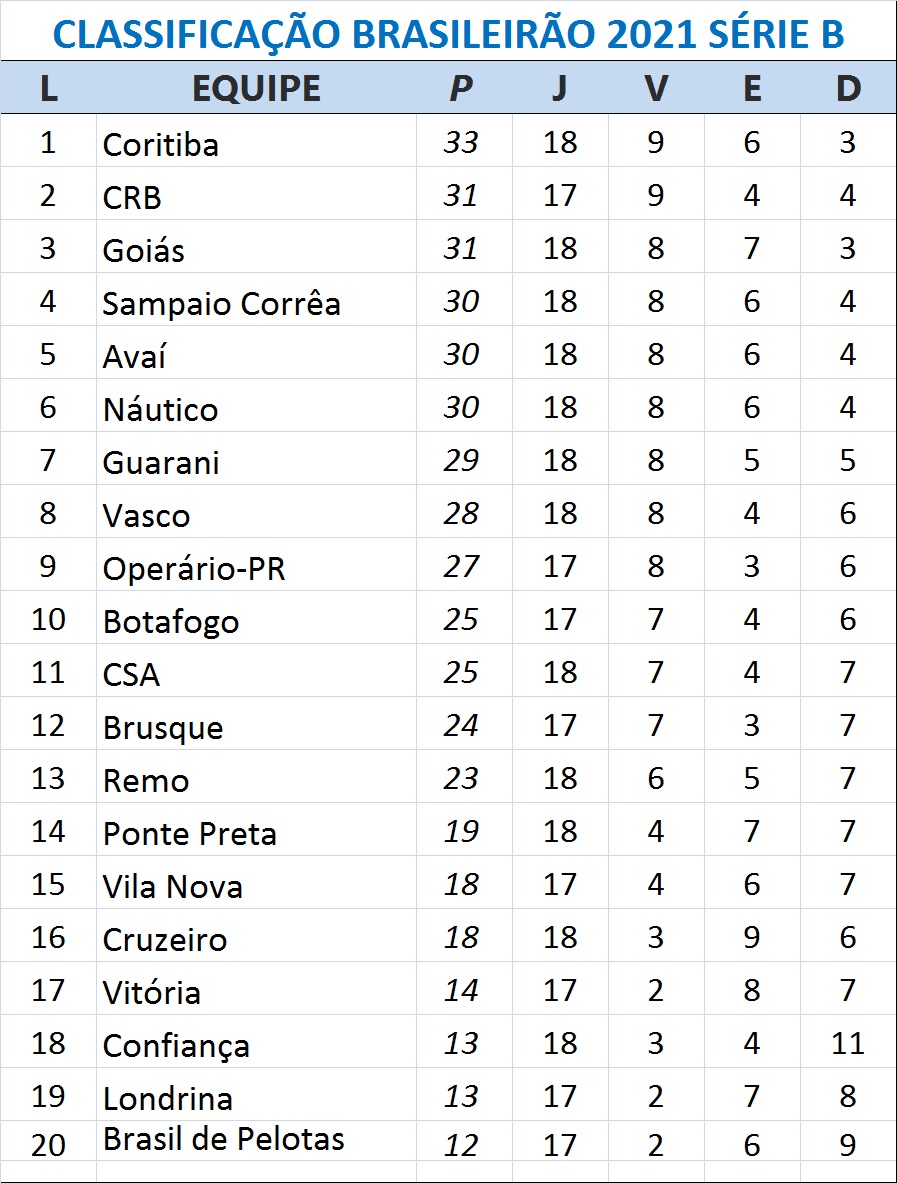Select the Londrina team cell
The image size is (897, 1183).
pyautogui.click(x=168, y=1099)
